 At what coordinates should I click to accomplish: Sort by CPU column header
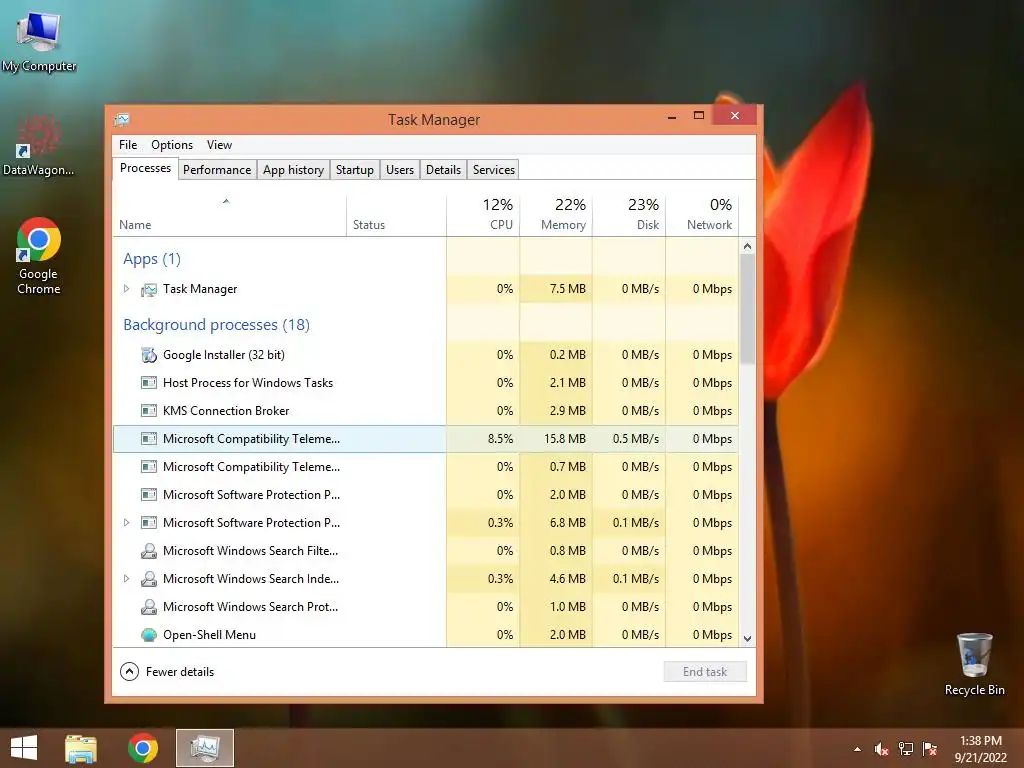pos(483,216)
